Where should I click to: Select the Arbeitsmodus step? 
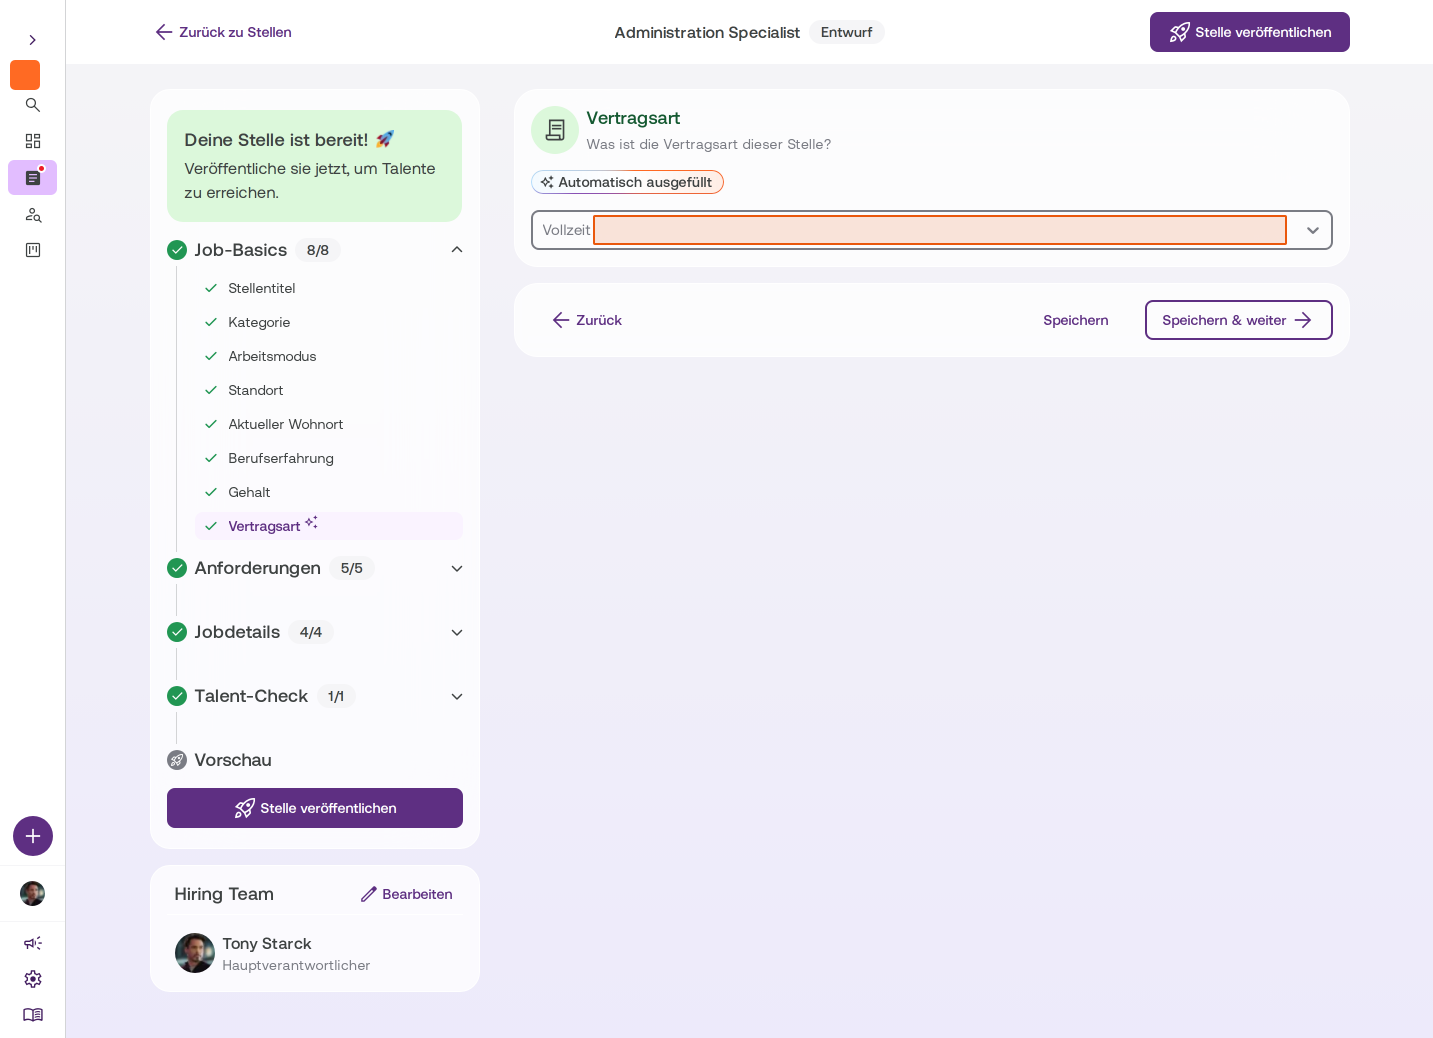[272, 356]
